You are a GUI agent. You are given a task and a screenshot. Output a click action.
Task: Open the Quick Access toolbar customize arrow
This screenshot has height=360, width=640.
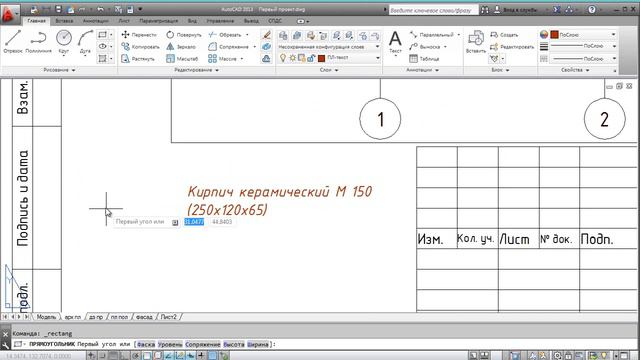140,9
